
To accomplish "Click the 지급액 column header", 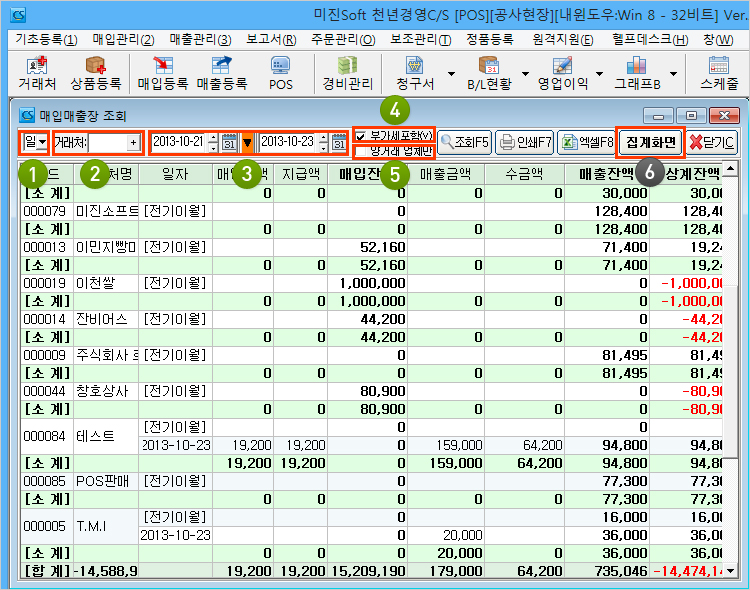I will [x=300, y=174].
